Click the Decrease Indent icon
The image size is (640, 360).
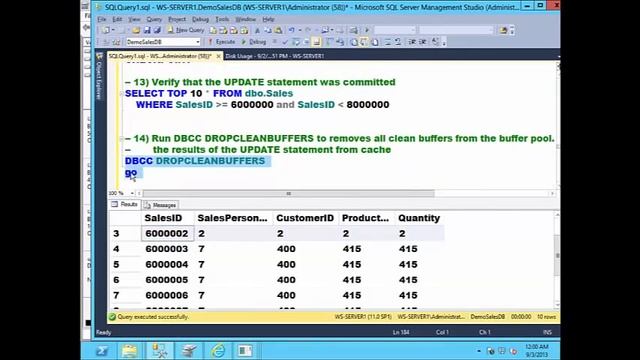[x=412, y=42]
